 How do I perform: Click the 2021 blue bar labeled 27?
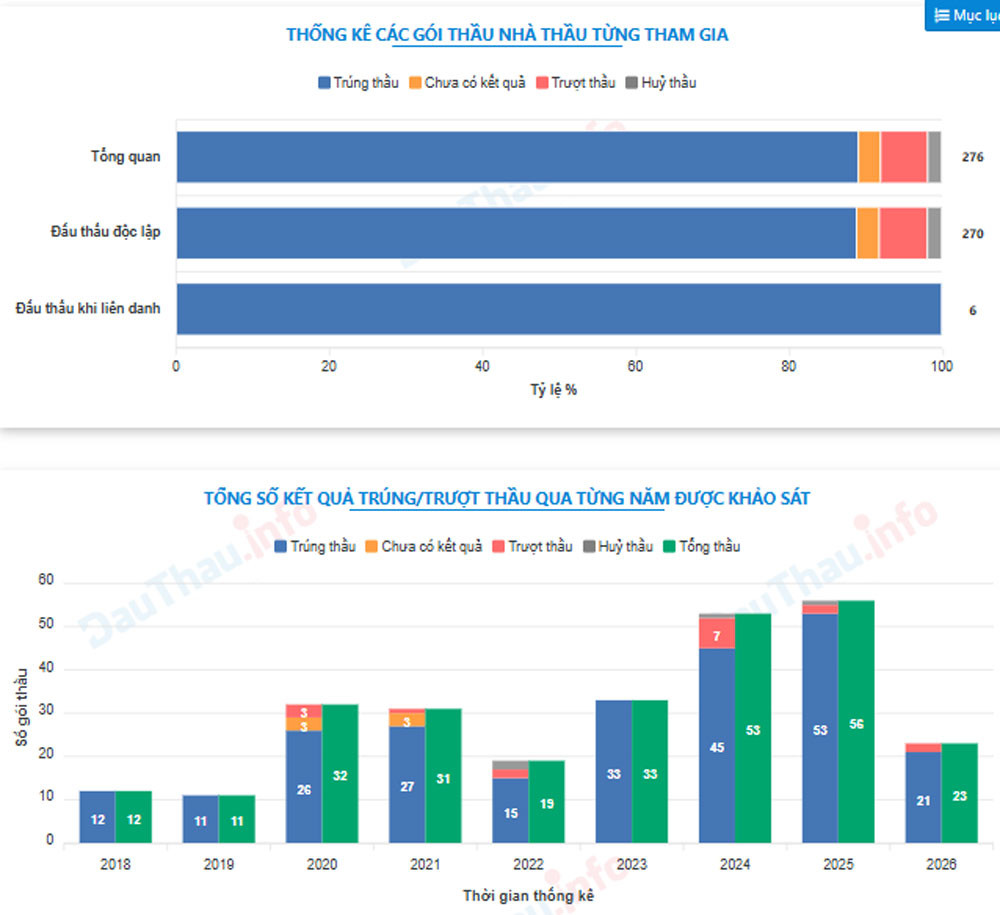point(407,784)
